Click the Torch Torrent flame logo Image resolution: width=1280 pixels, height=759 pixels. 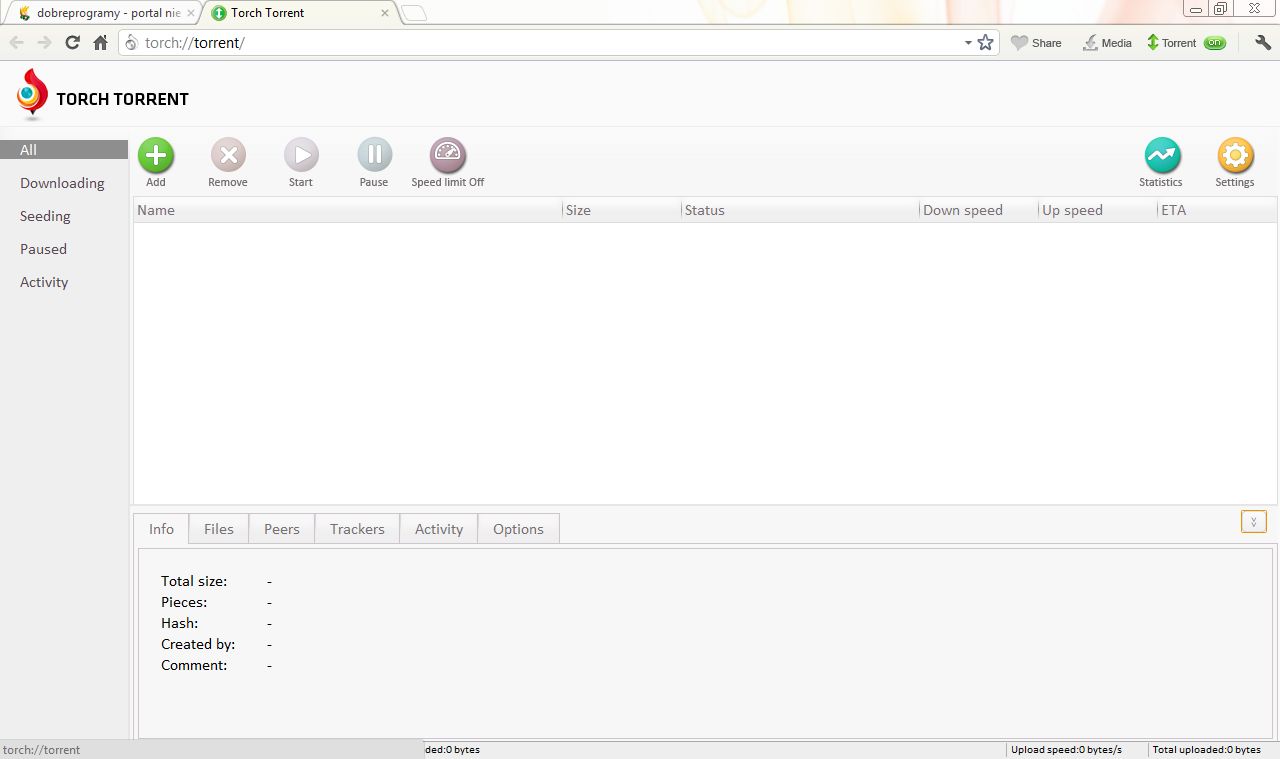[32, 94]
